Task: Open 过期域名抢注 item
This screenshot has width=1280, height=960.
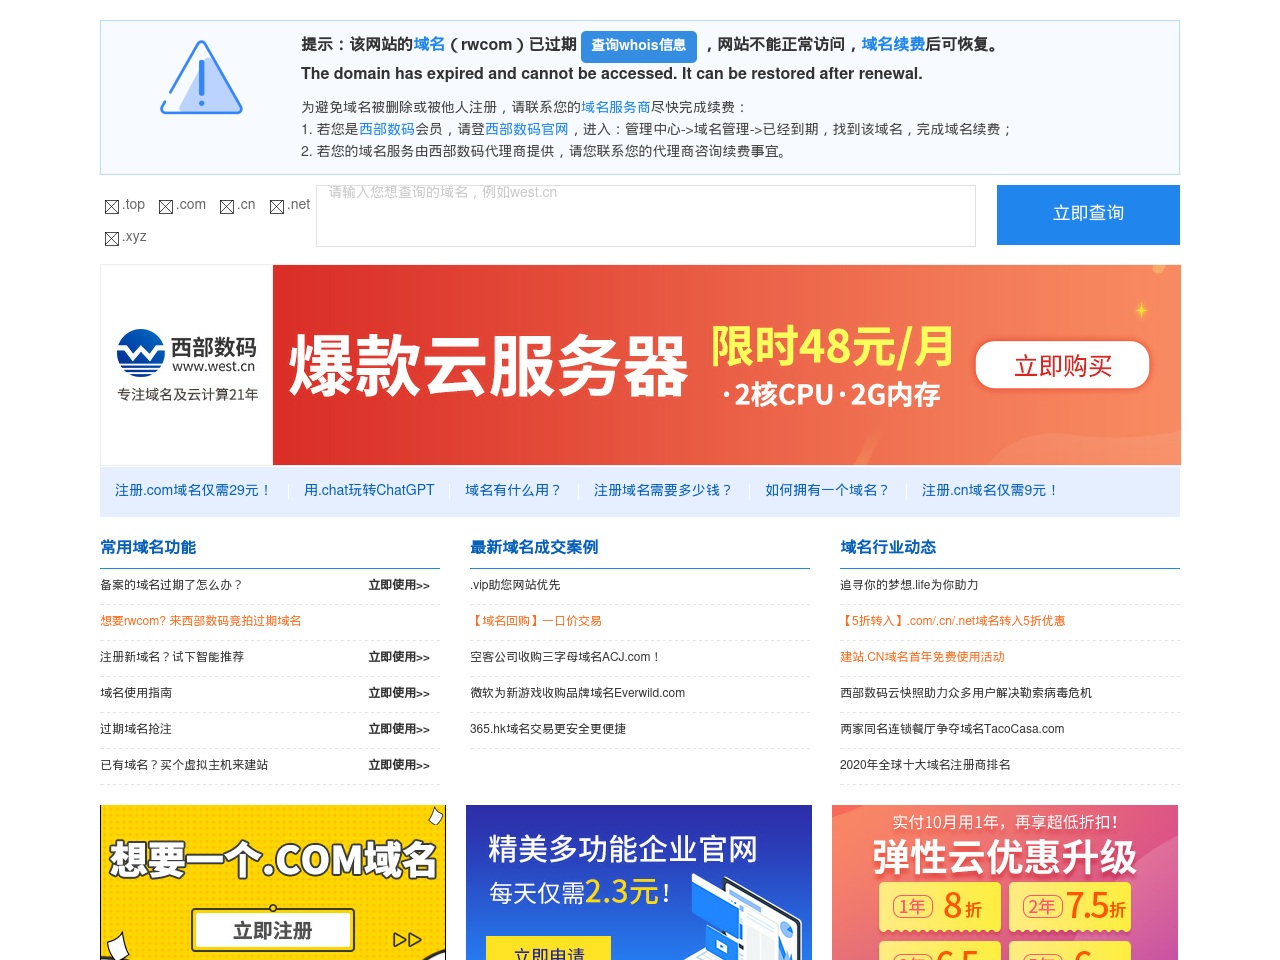Action: click(x=136, y=729)
